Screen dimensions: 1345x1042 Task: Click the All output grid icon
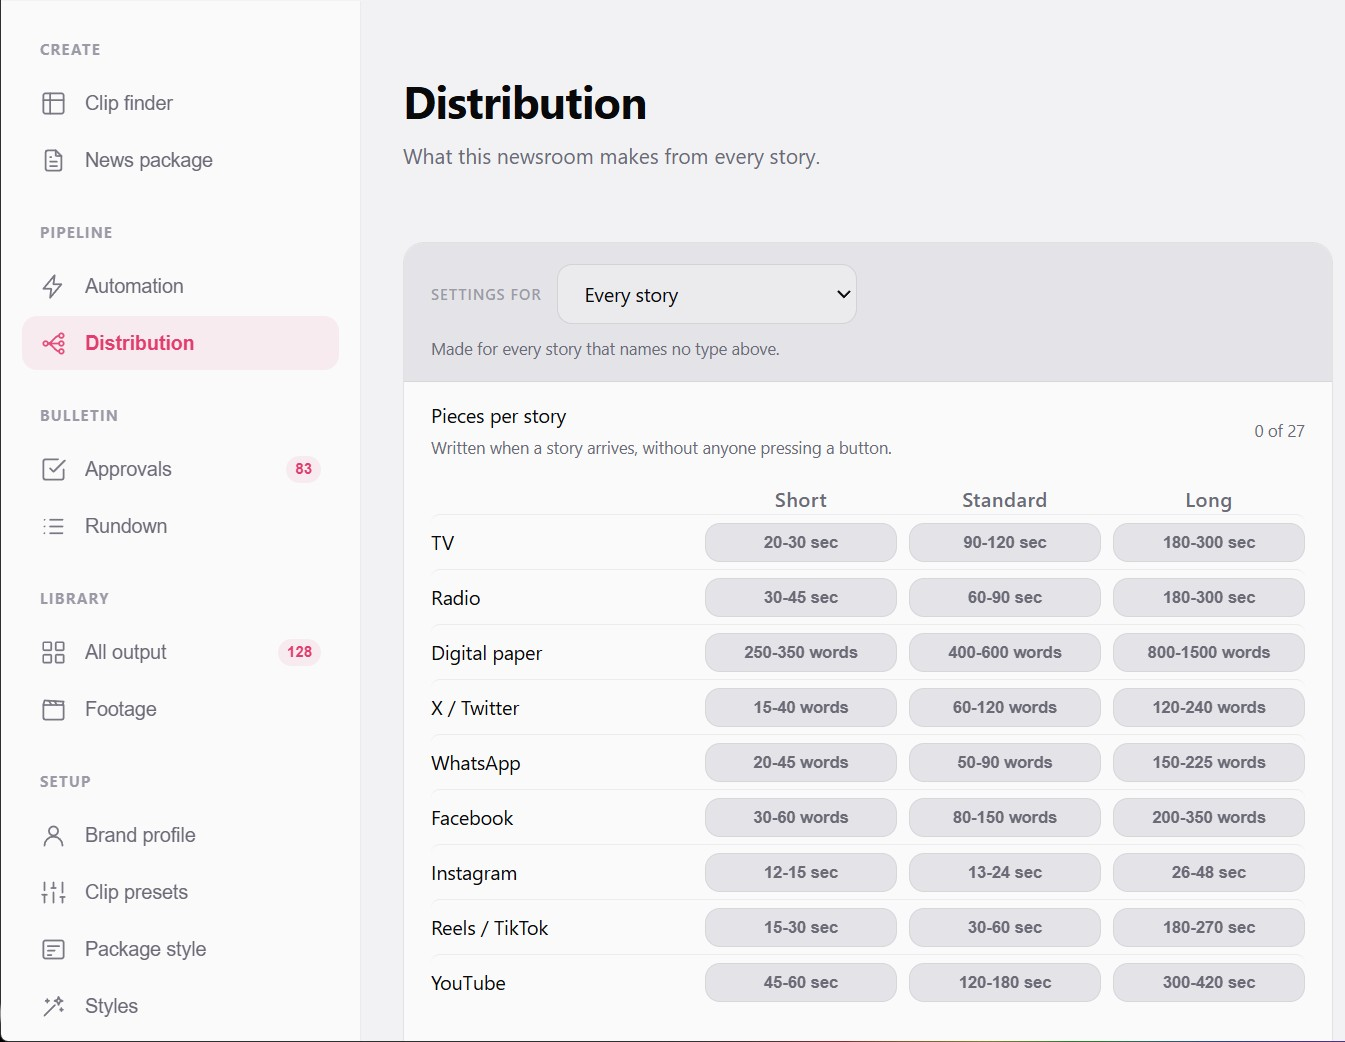click(x=54, y=652)
